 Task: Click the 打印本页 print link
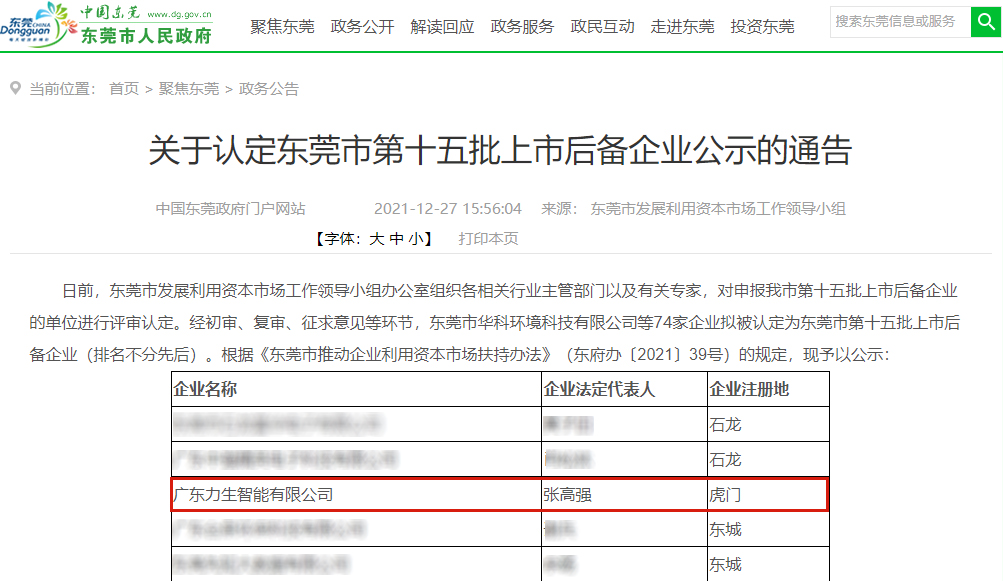[488, 239]
